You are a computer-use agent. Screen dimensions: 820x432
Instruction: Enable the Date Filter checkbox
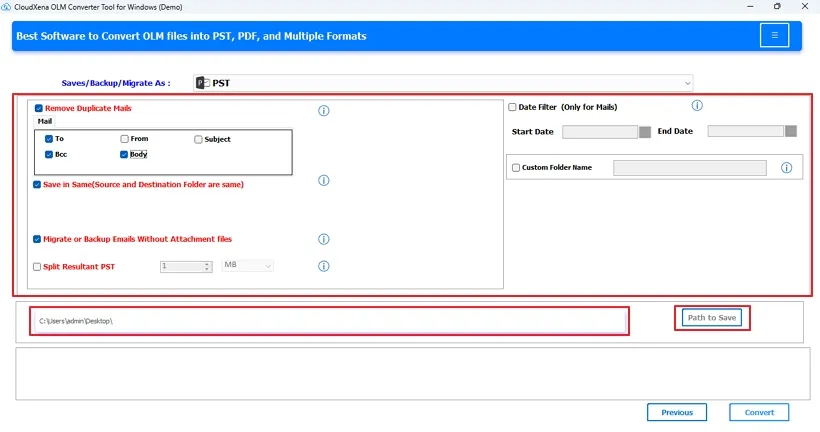pyautogui.click(x=512, y=107)
